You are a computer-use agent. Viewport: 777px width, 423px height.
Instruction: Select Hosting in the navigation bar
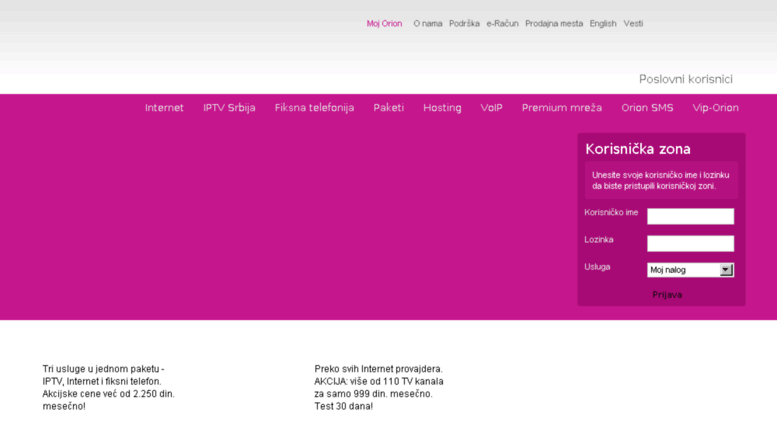tap(442, 107)
